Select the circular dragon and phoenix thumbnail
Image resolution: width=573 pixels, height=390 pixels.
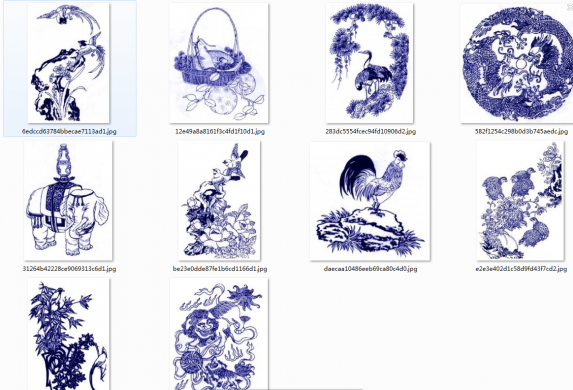(x=517, y=63)
